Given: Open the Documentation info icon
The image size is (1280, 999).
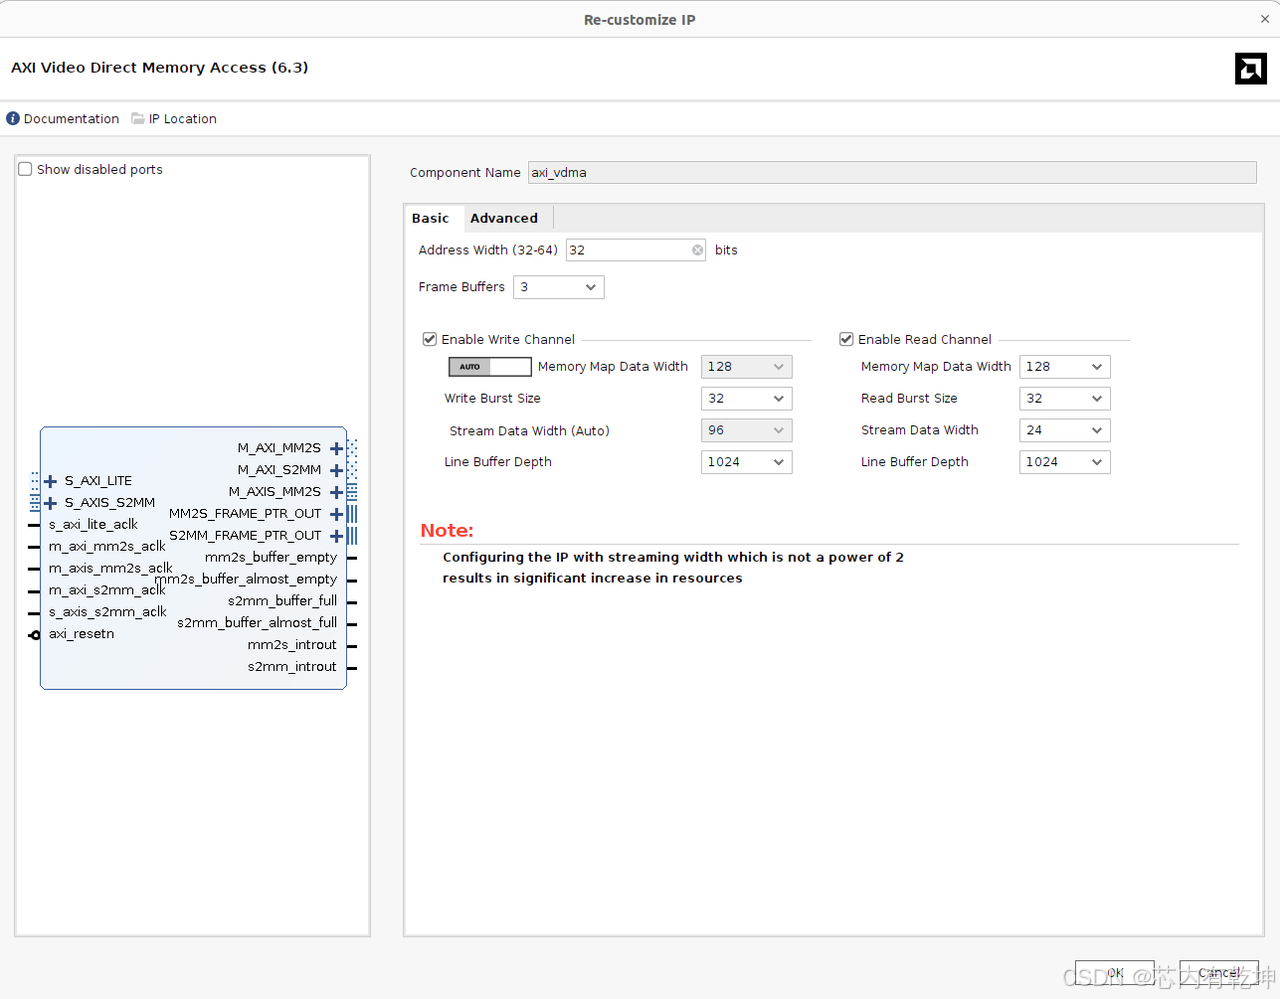Looking at the screenshot, I should point(13,118).
